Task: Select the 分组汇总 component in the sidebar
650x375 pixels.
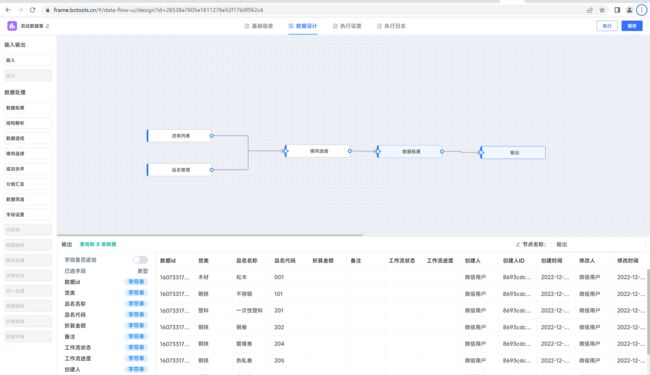Action: (x=28, y=184)
